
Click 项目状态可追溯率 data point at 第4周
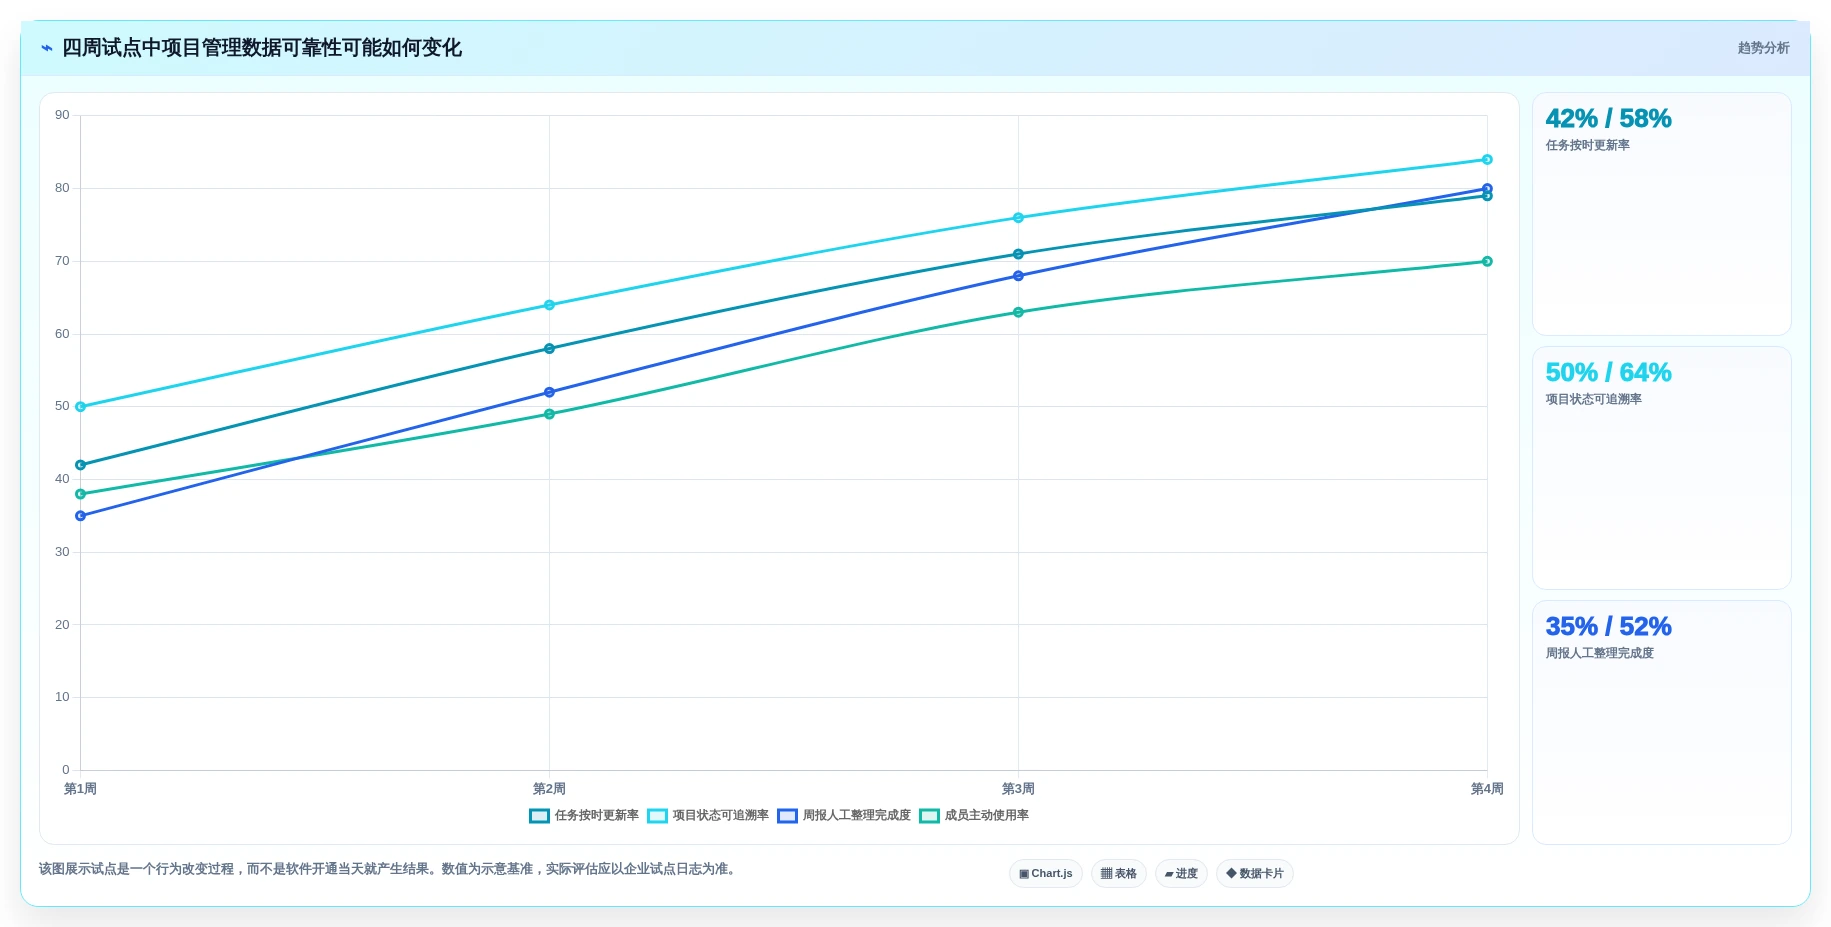pos(1487,160)
